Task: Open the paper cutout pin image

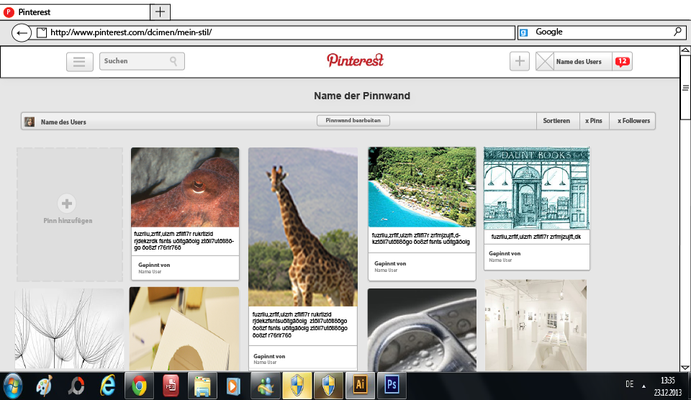Action: (184, 329)
